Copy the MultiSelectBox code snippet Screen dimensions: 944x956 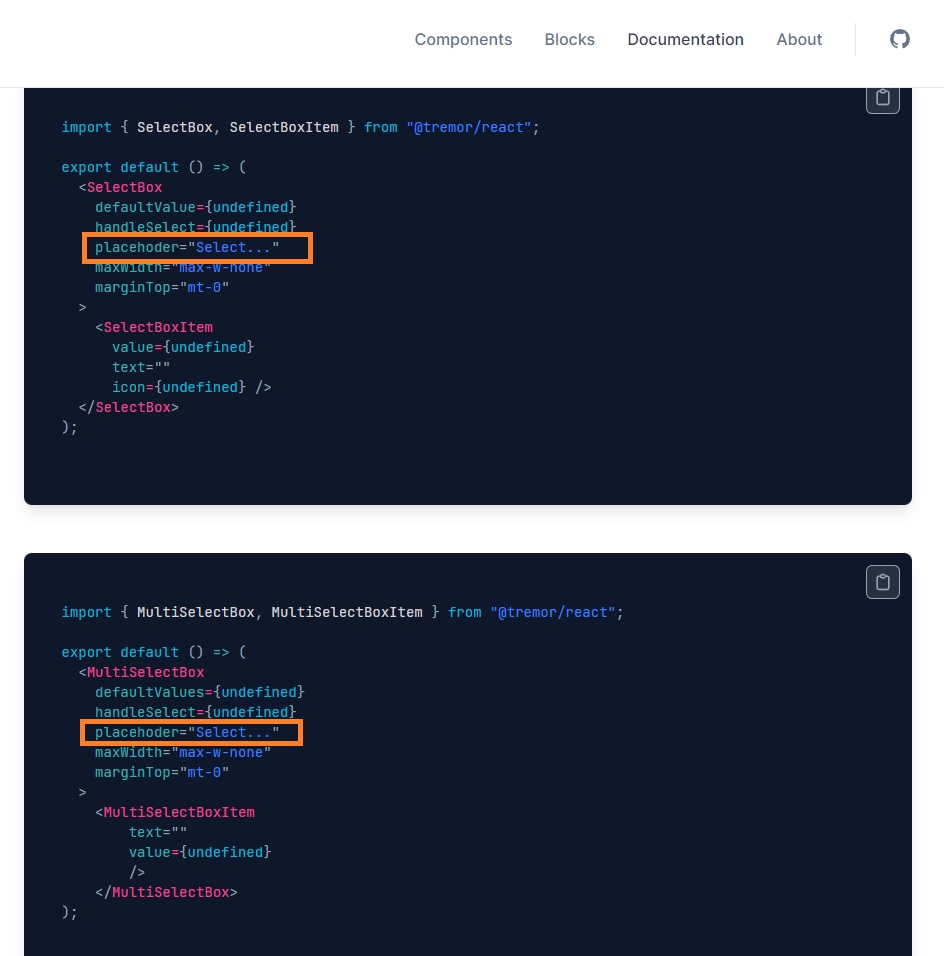pos(882,582)
